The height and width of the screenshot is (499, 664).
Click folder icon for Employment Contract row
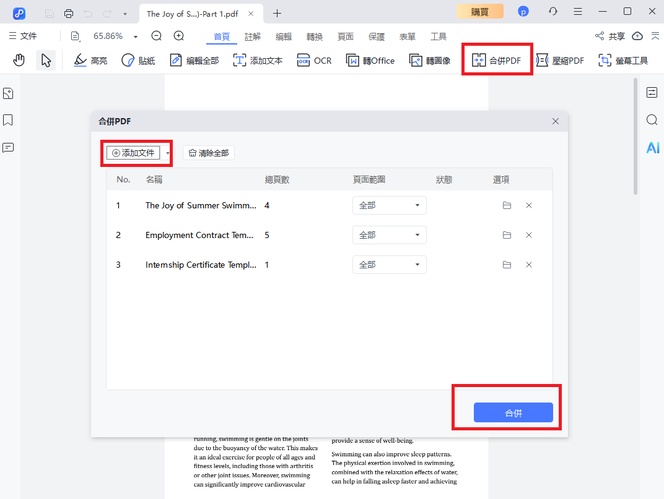507,235
